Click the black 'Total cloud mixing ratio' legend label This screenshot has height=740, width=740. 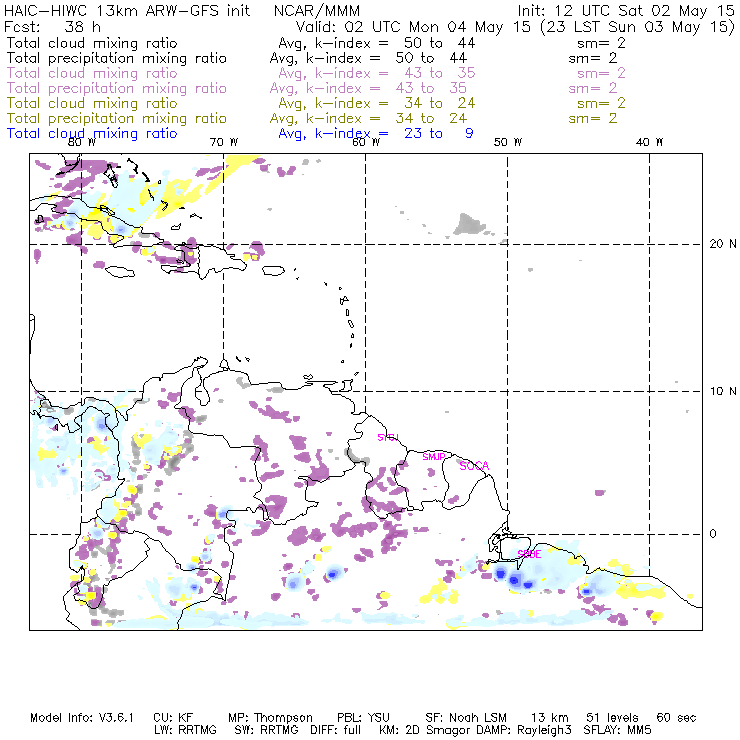coord(92,43)
